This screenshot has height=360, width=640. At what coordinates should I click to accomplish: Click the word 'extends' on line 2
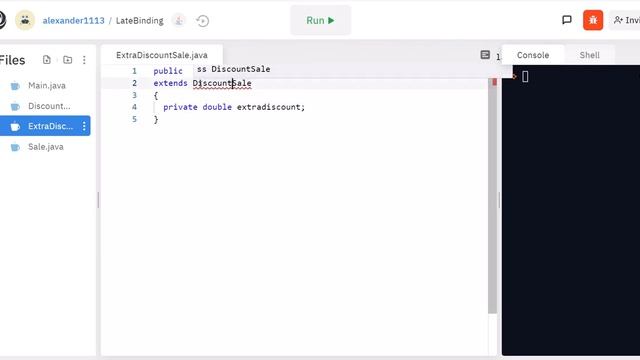coord(170,83)
